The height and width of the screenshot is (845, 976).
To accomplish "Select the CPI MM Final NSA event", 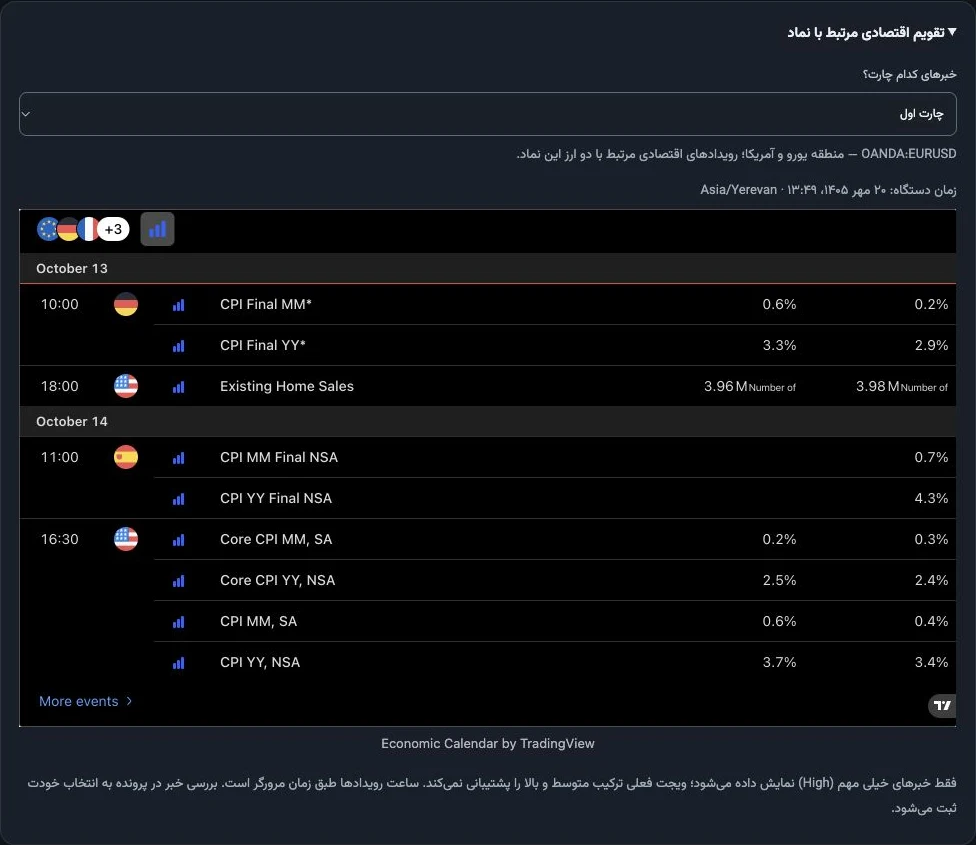I will [x=279, y=457].
